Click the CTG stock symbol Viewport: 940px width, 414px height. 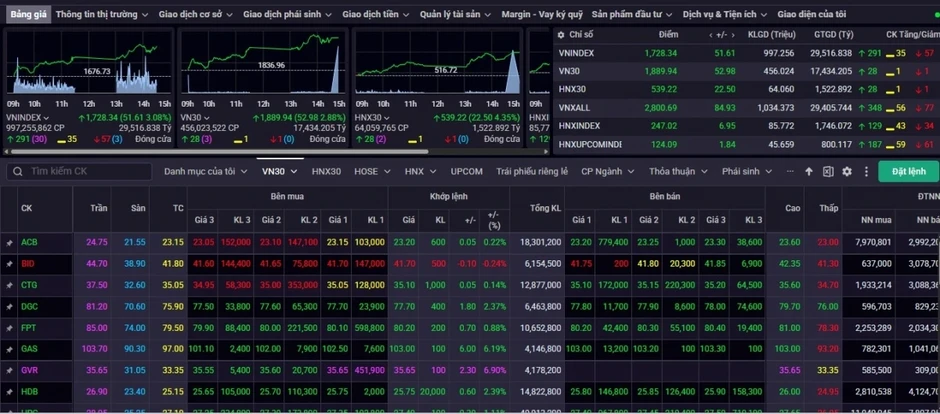(29, 285)
